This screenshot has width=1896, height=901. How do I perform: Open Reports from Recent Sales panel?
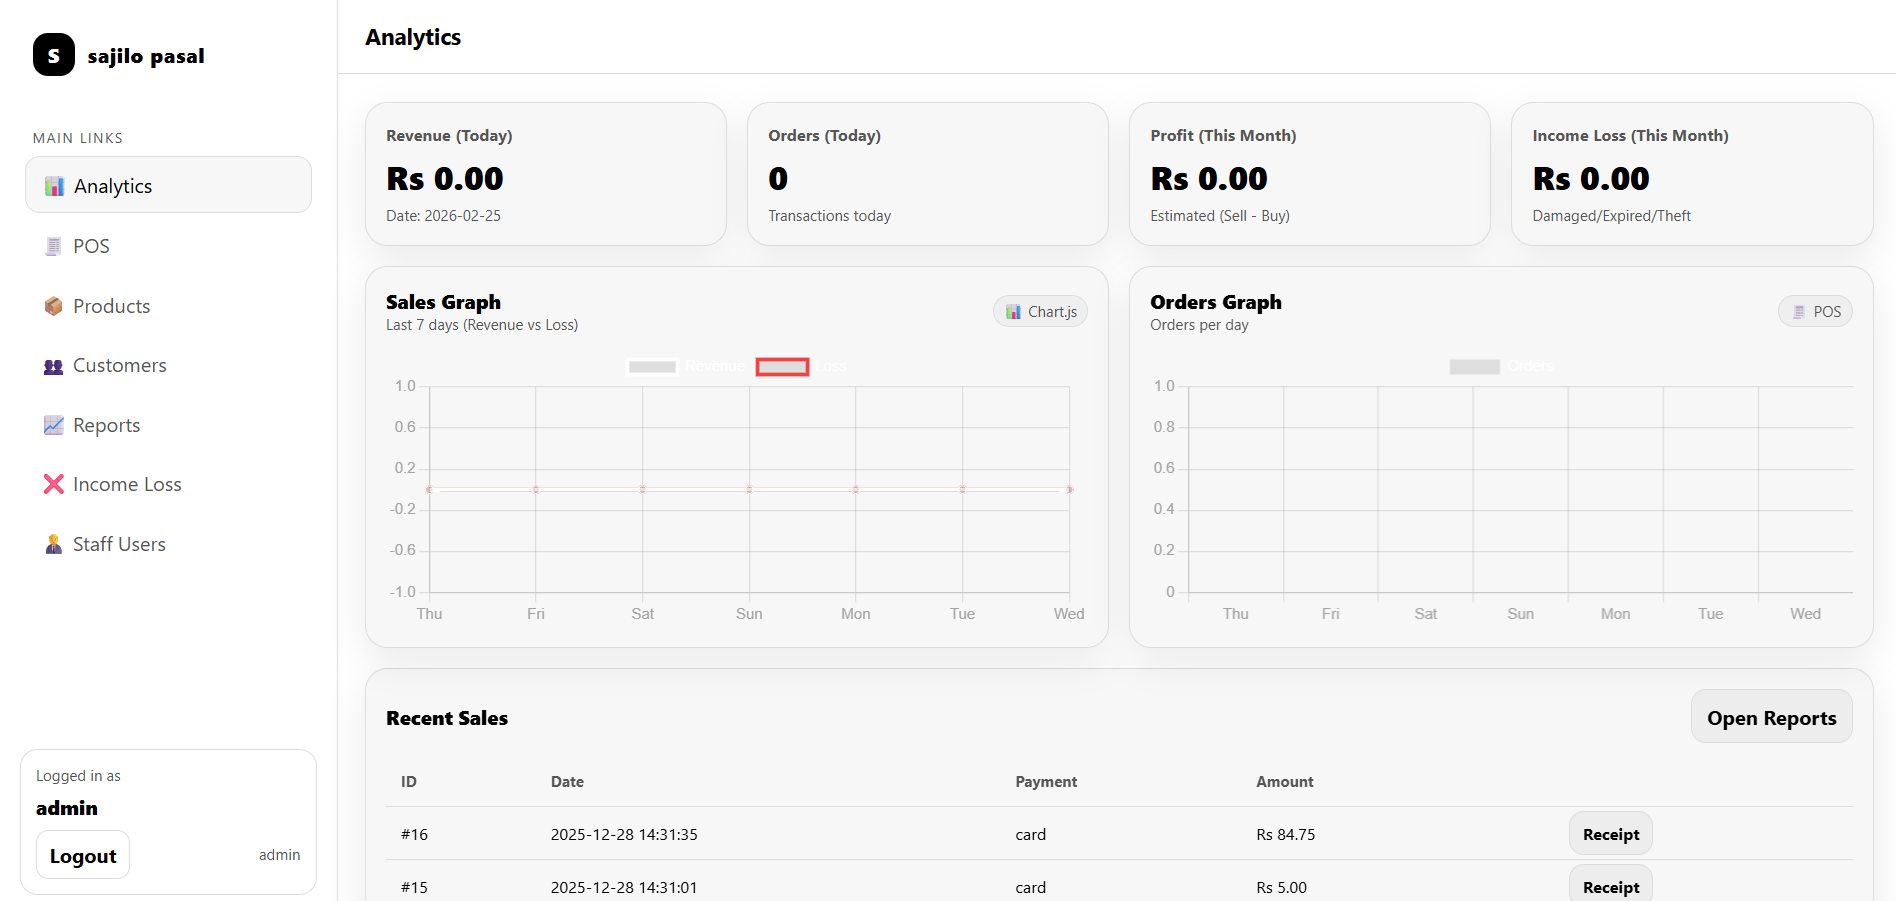pyautogui.click(x=1770, y=717)
